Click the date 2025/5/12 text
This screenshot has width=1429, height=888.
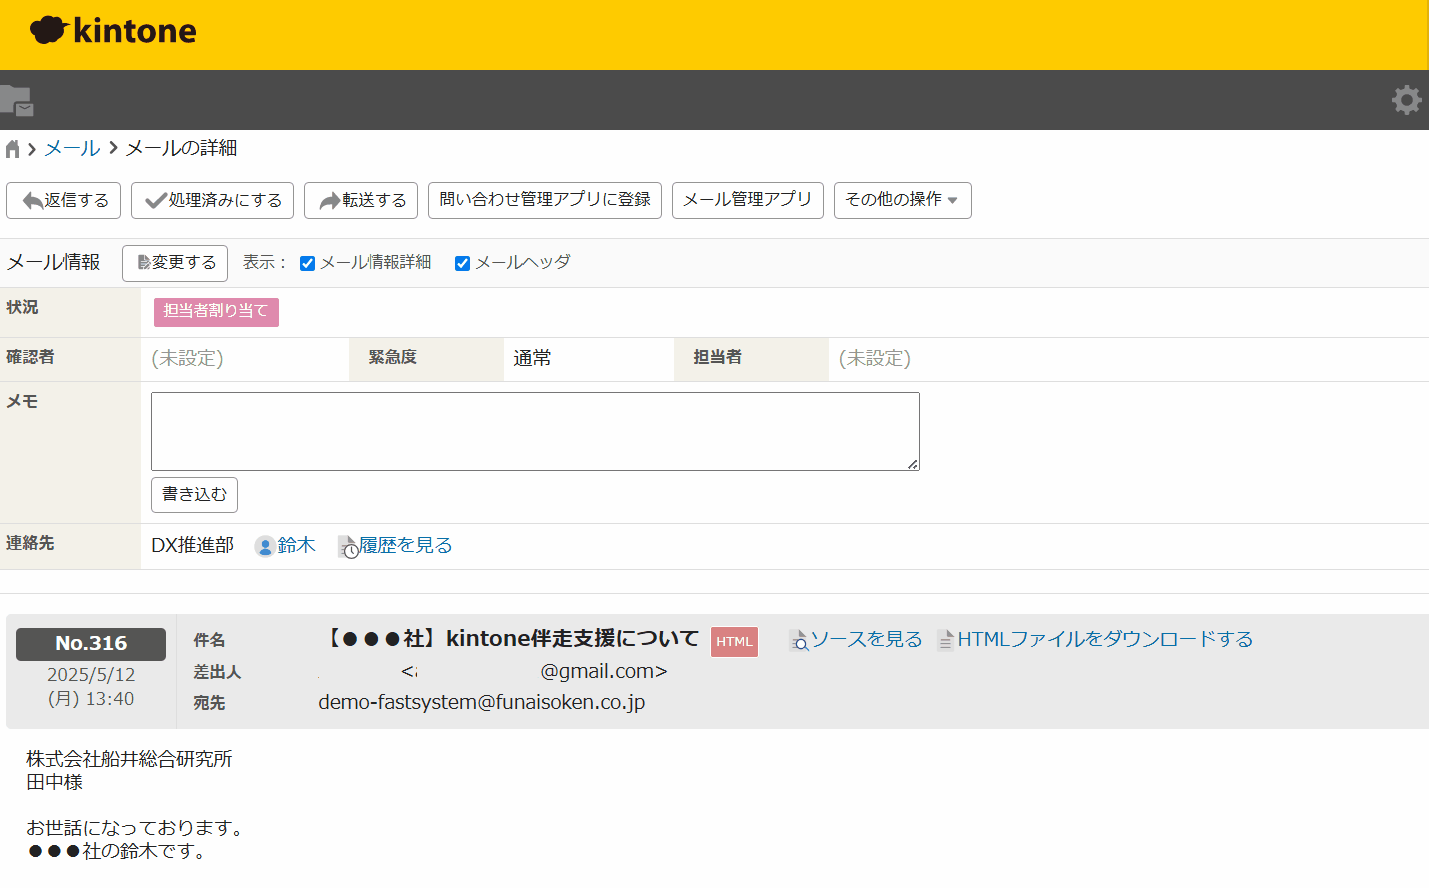[x=91, y=675]
